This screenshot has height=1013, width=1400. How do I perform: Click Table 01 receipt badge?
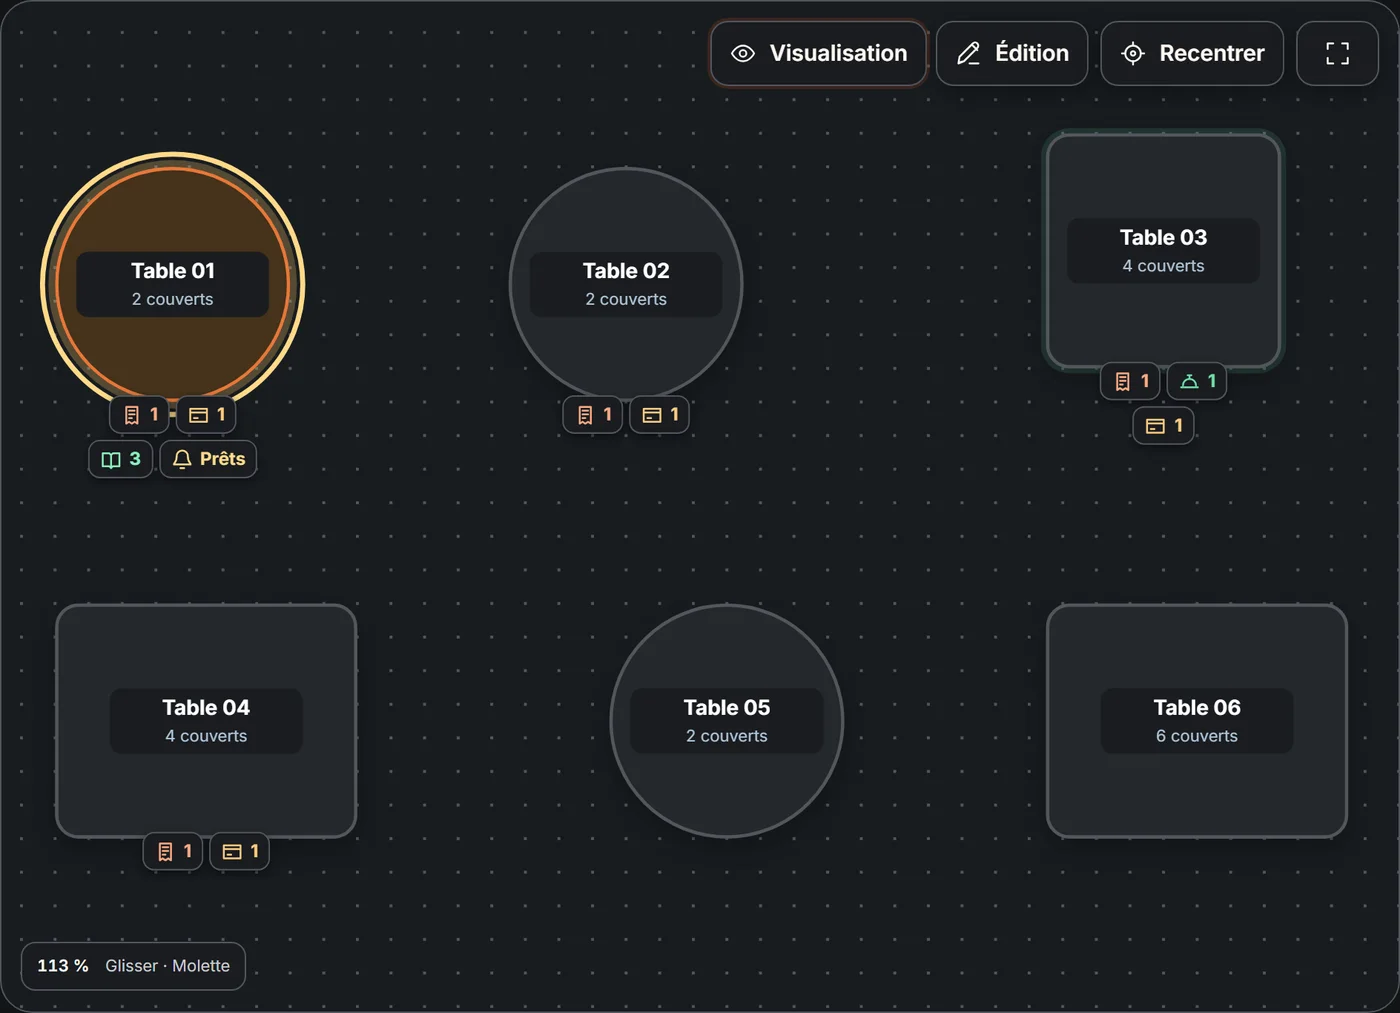pyautogui.click(x=140, y=414)
